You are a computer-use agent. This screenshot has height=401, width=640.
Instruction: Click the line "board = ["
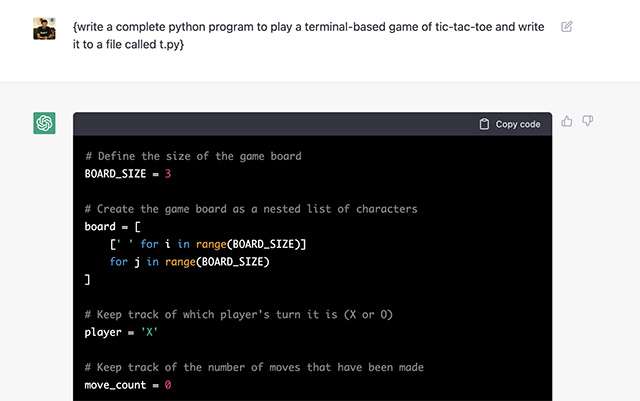tap(113, 227)
